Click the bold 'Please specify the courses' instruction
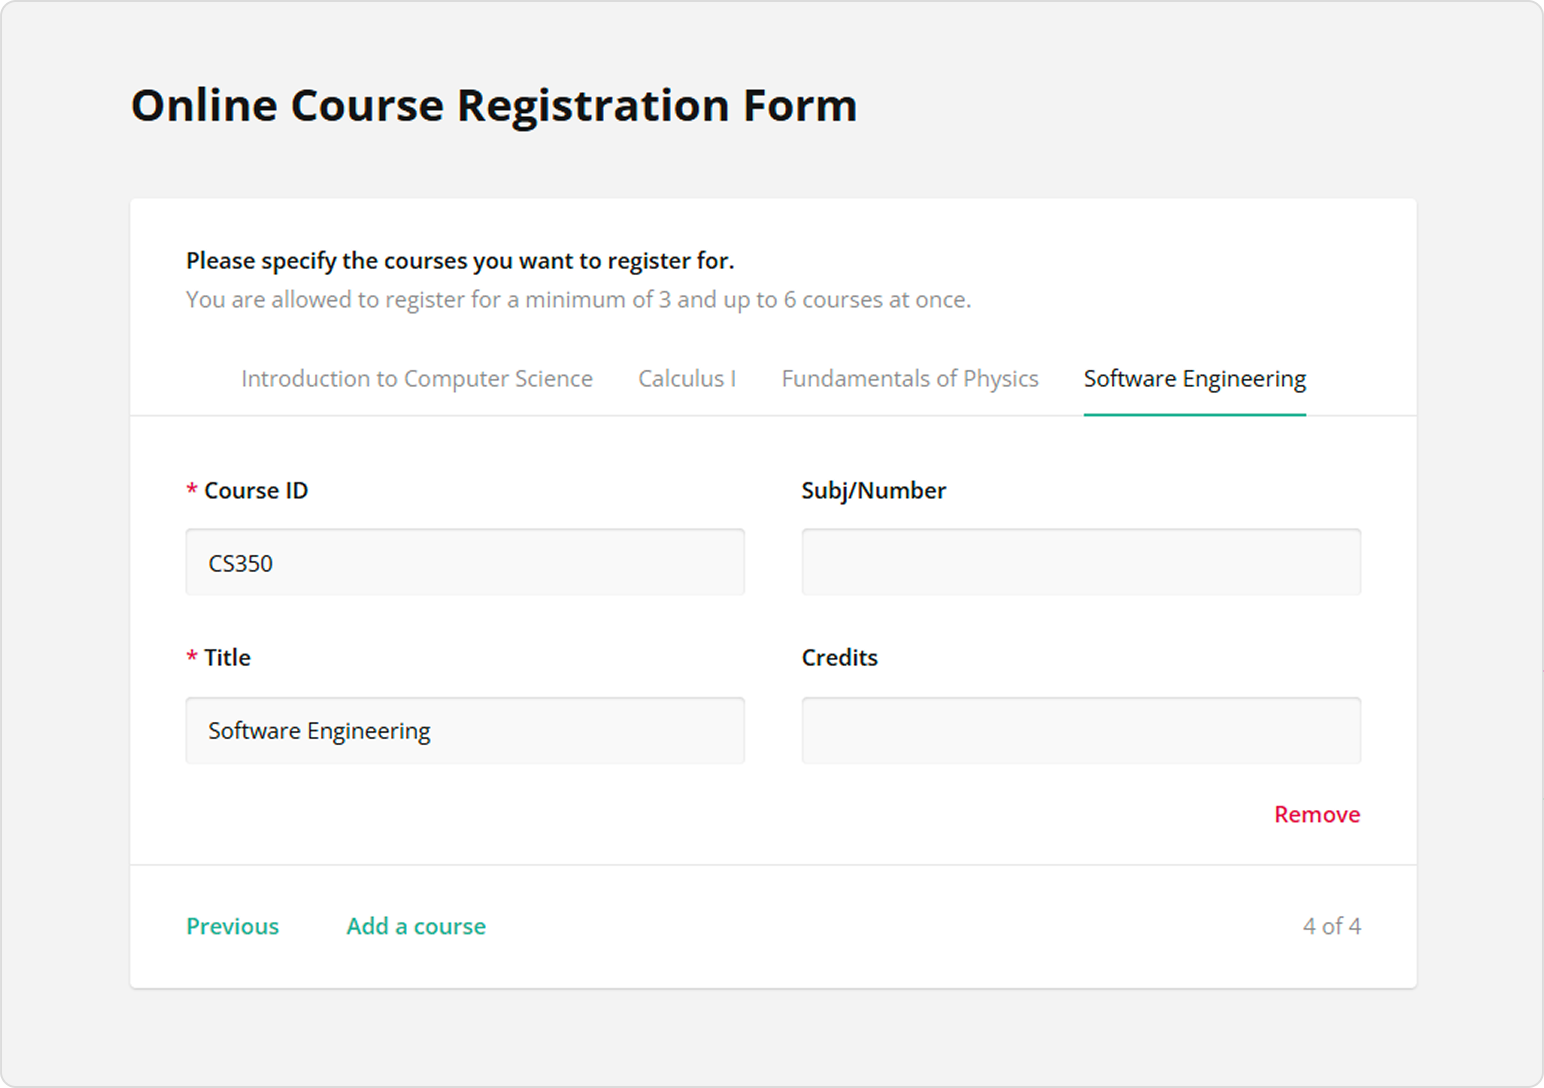1544x1088 pixels. (460, 261)
